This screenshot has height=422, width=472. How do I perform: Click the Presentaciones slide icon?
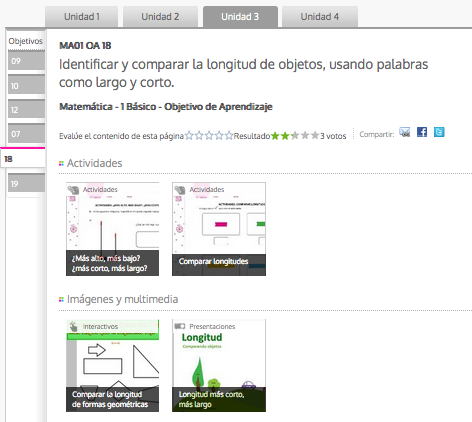tap(180, 326)
